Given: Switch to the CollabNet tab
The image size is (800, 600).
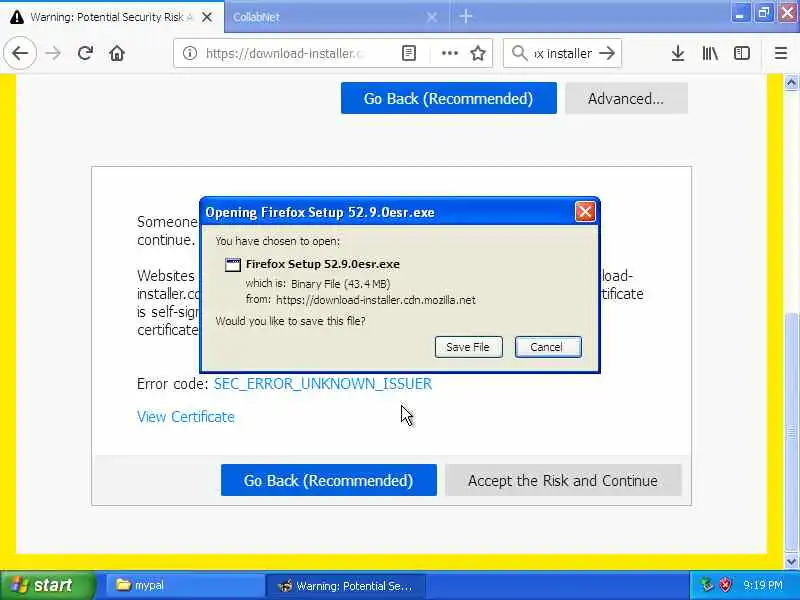Looking at the screenshot, I should (x=337, y=17).
